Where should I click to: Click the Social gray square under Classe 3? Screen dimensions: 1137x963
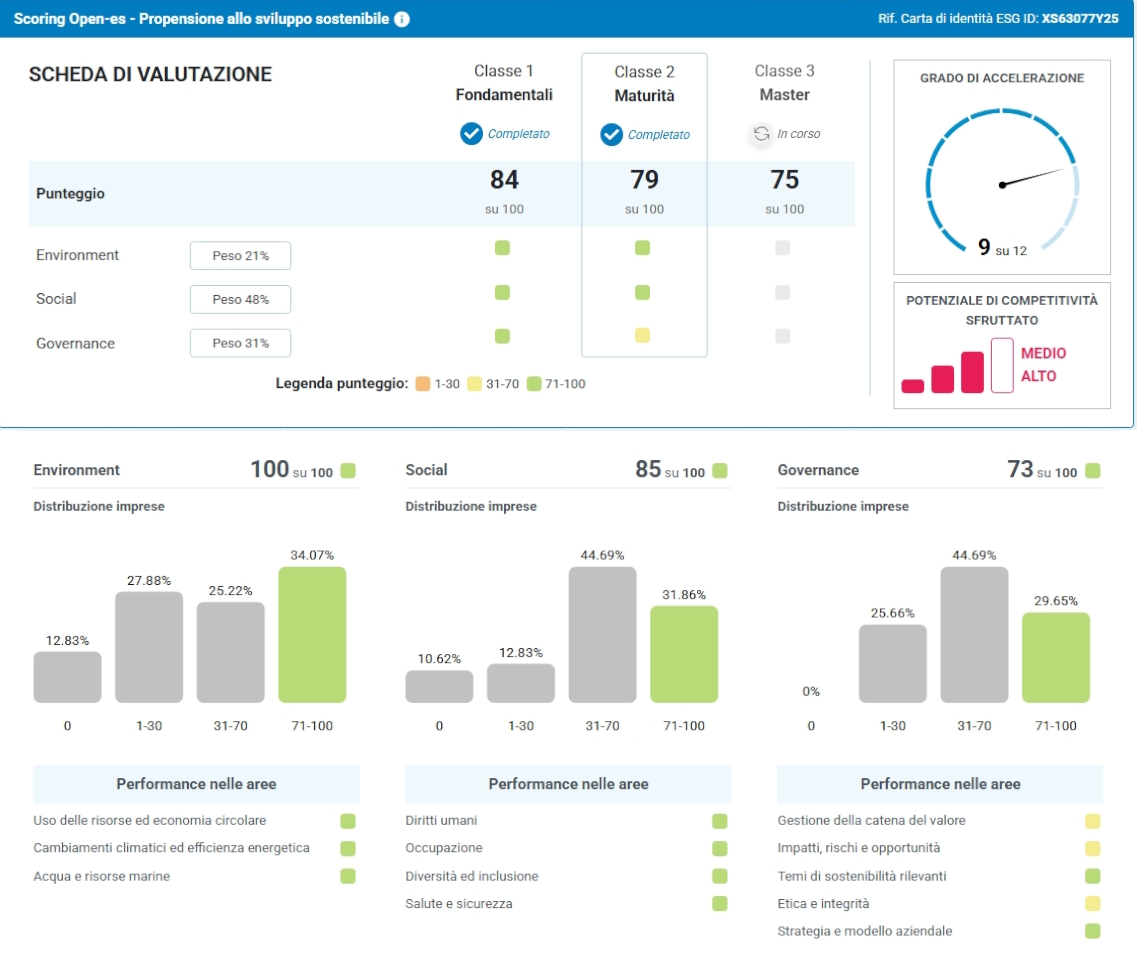click(782, 292)
